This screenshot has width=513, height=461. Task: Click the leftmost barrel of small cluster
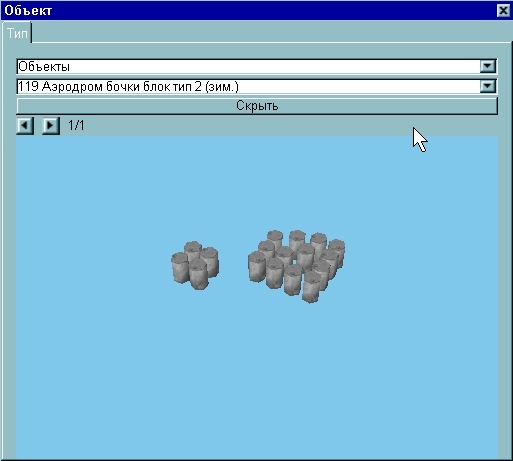[x=180, y=268]
